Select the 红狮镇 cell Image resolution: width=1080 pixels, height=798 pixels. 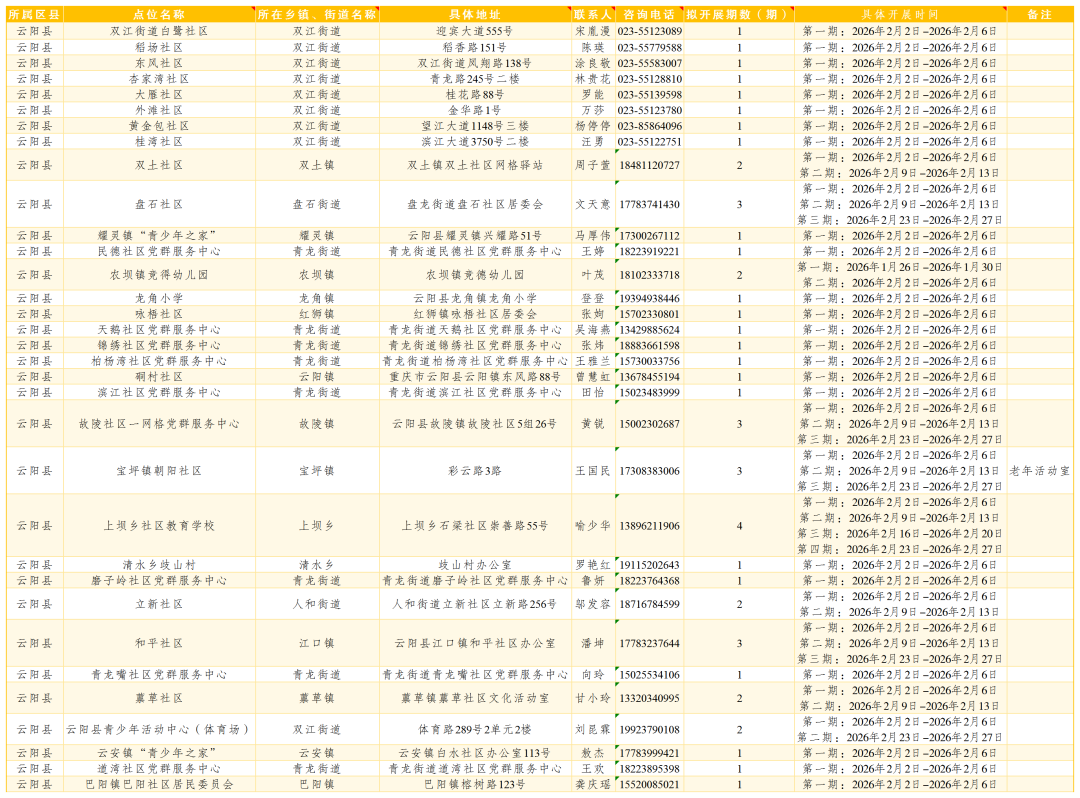click(x=317, y=314)
